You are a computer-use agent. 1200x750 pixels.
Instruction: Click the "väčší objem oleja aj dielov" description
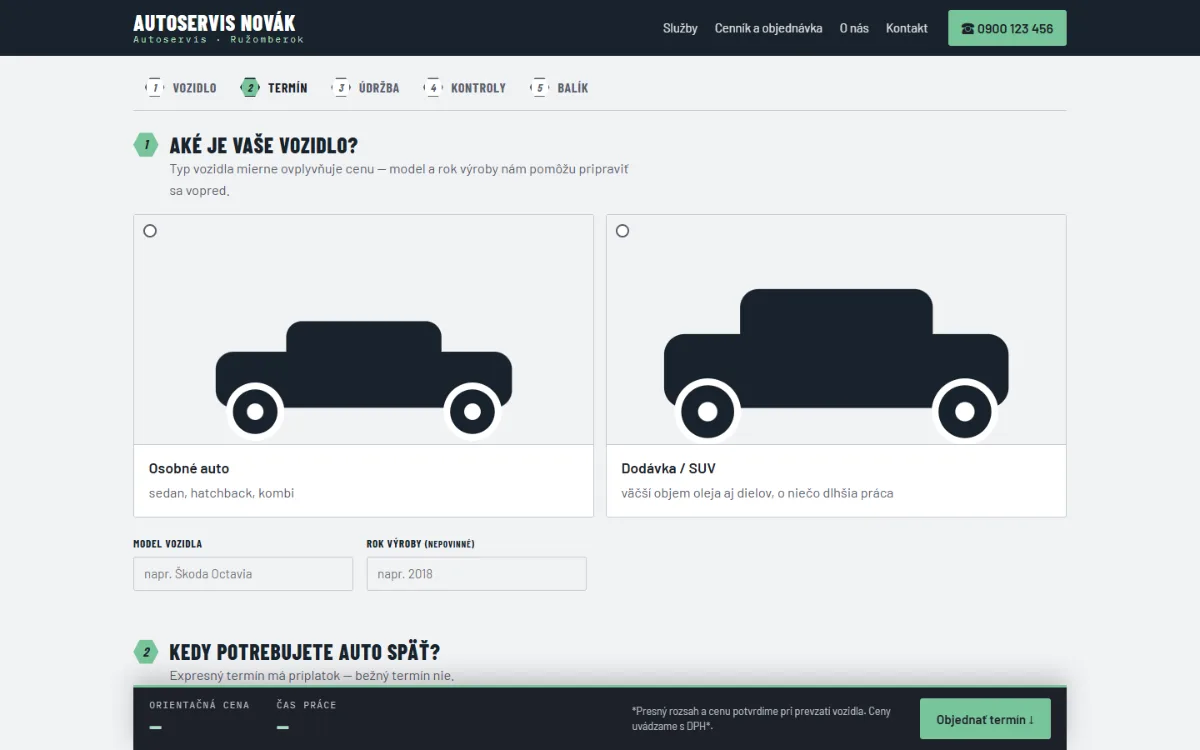pos(757,493)
